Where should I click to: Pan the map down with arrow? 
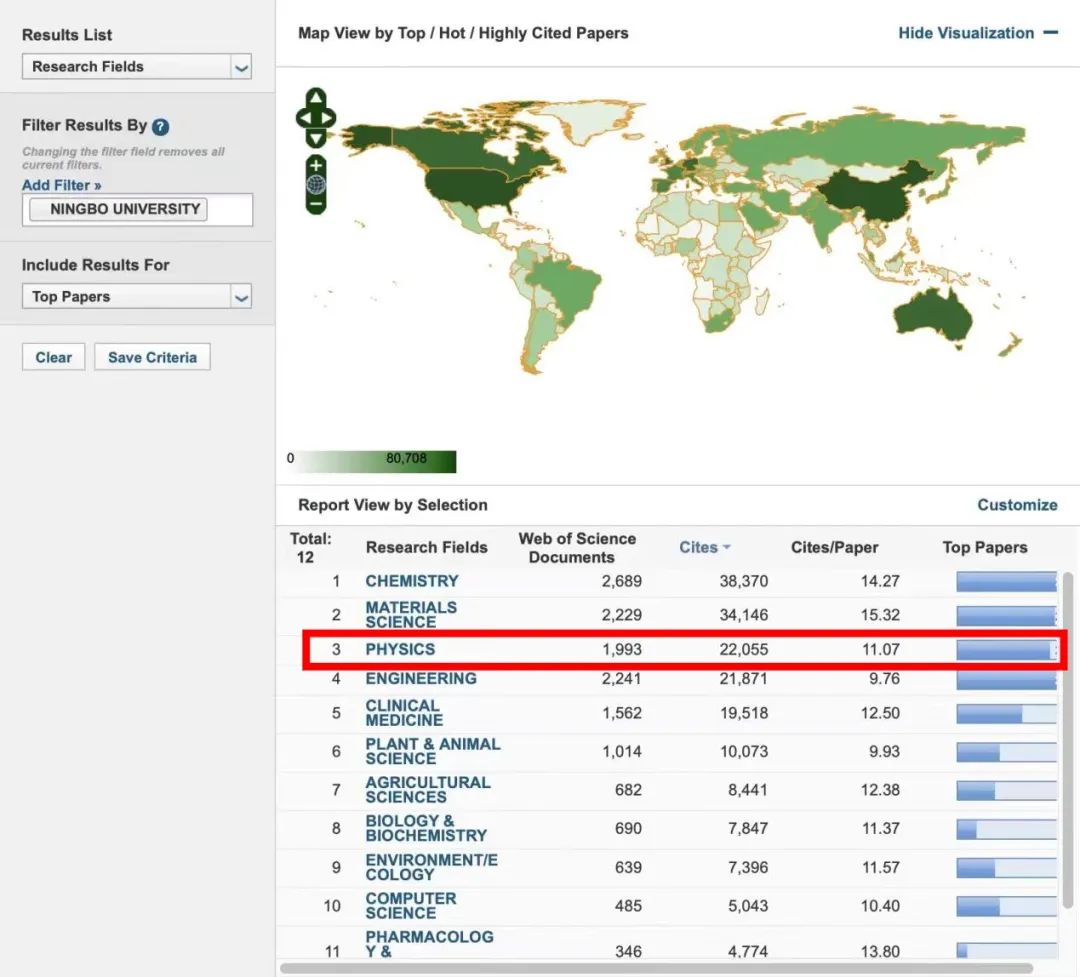click(316, 139)
